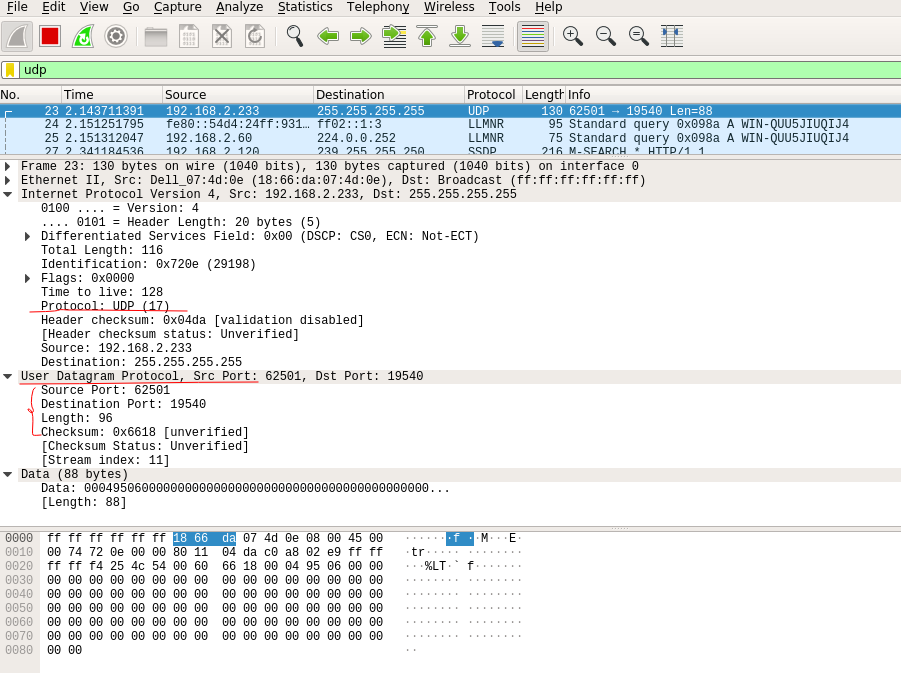
Task: Toggle auto-scroll during live capture
Action: (x=493, y=36)
